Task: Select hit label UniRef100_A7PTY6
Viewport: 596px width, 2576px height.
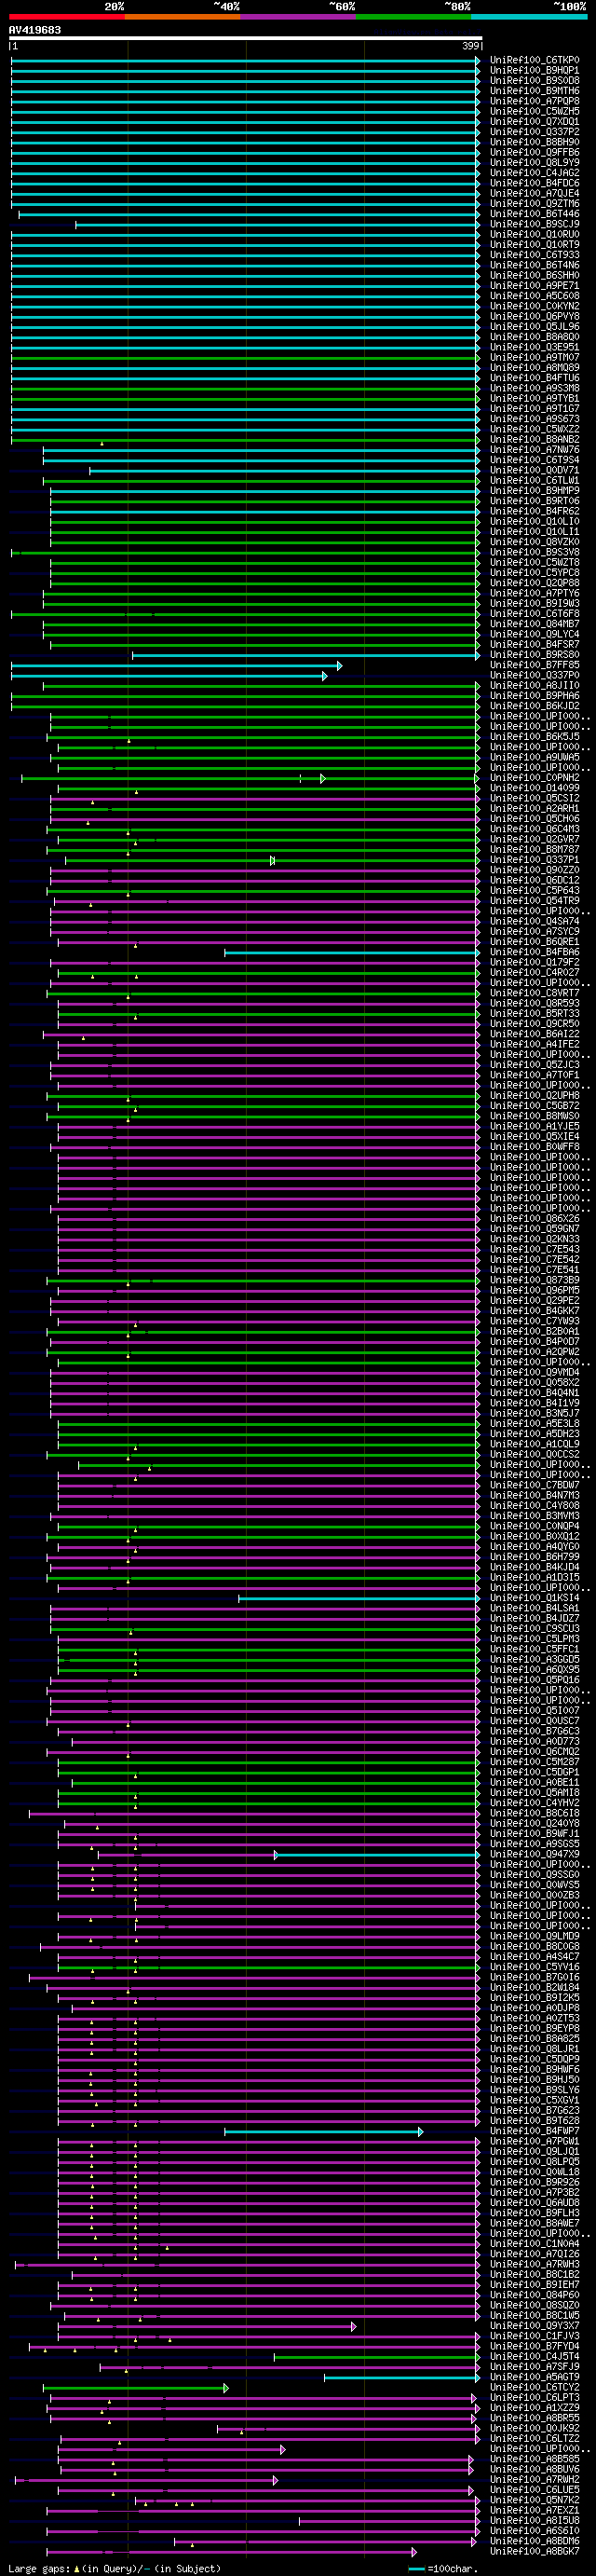Action: 534,593
